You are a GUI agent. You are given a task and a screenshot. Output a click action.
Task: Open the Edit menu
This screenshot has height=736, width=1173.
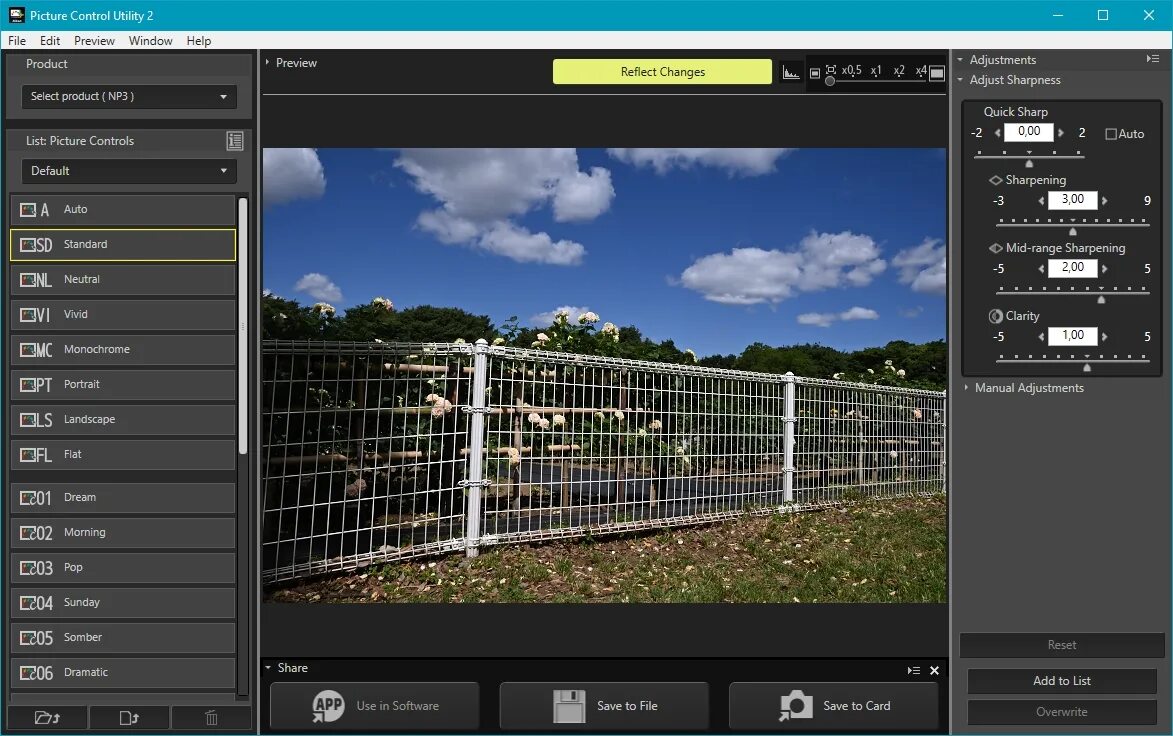50,40
